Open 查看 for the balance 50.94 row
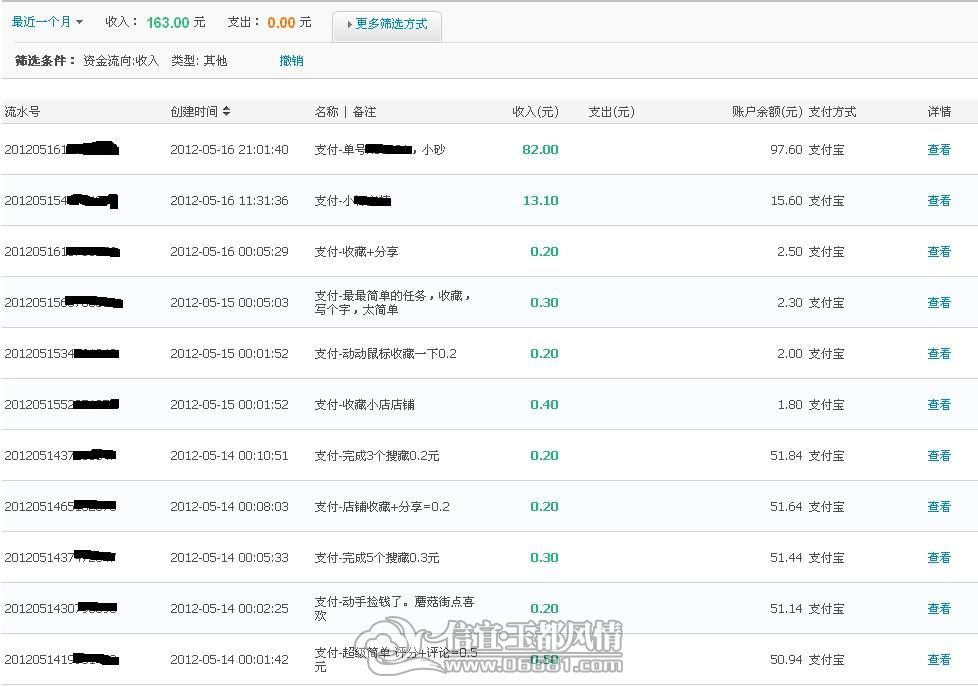 pyautogui.click(x=939, y=660)
